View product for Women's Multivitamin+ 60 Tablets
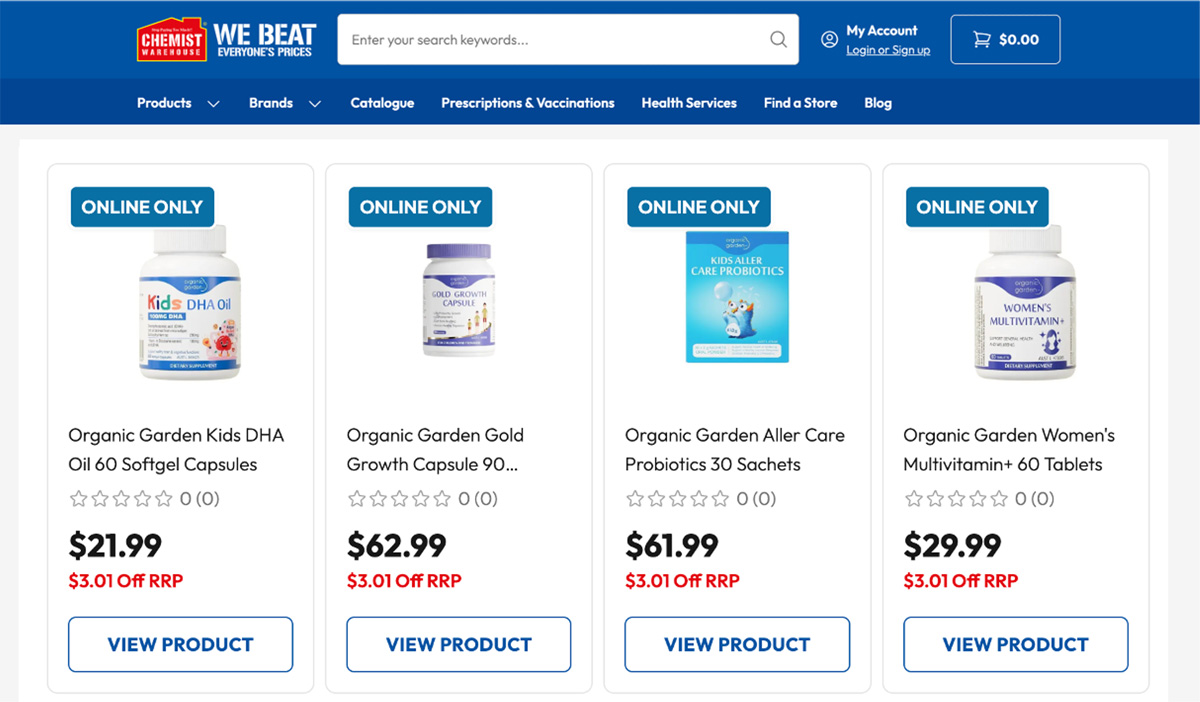 coord(1016,644)
